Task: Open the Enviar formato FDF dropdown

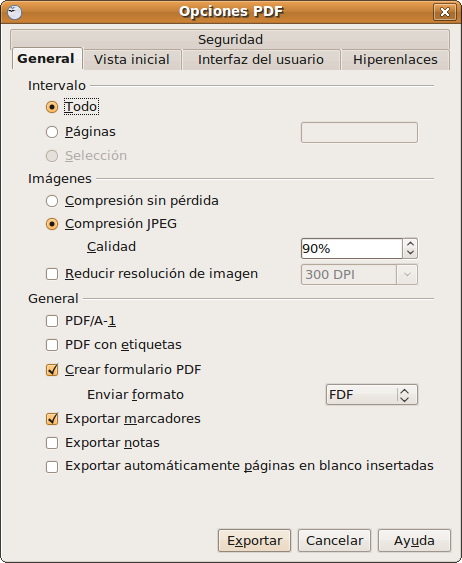Action: [372, 395]
